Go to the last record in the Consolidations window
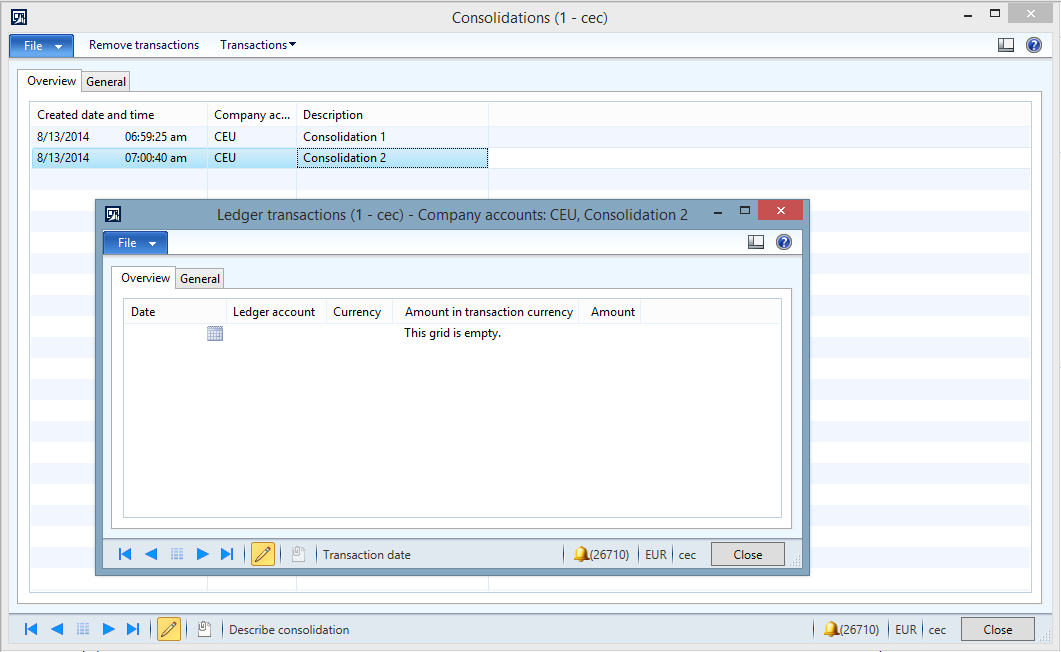The image size is (1061, 652). click(133, 629)
